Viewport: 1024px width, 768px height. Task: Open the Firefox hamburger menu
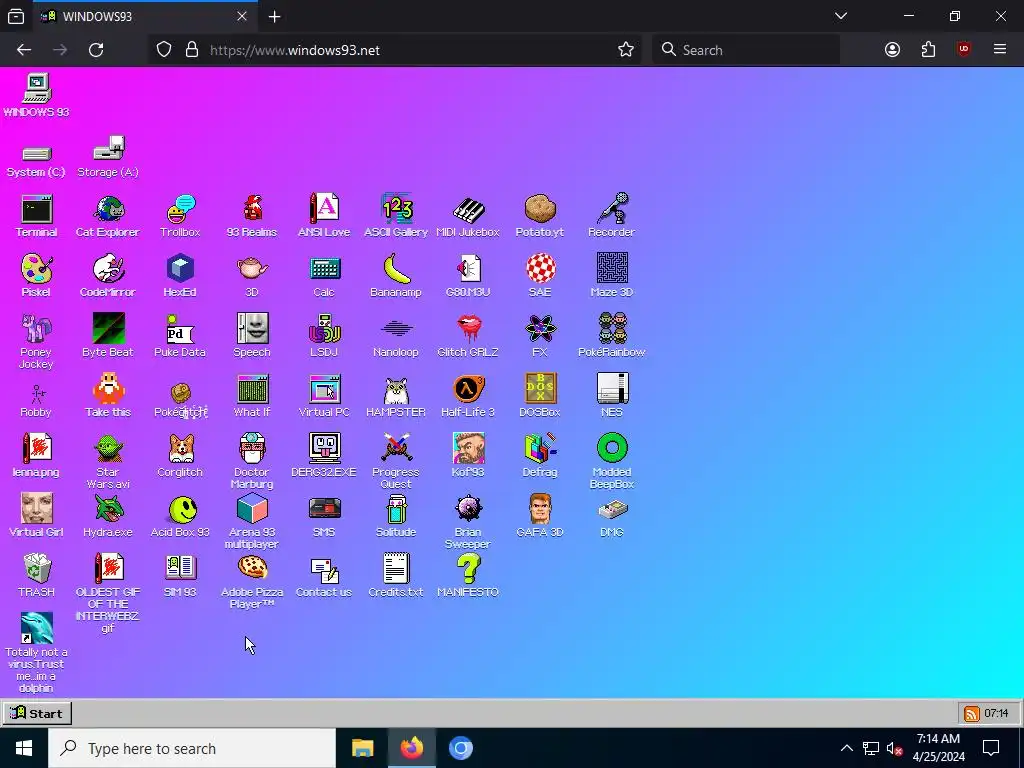999,50
